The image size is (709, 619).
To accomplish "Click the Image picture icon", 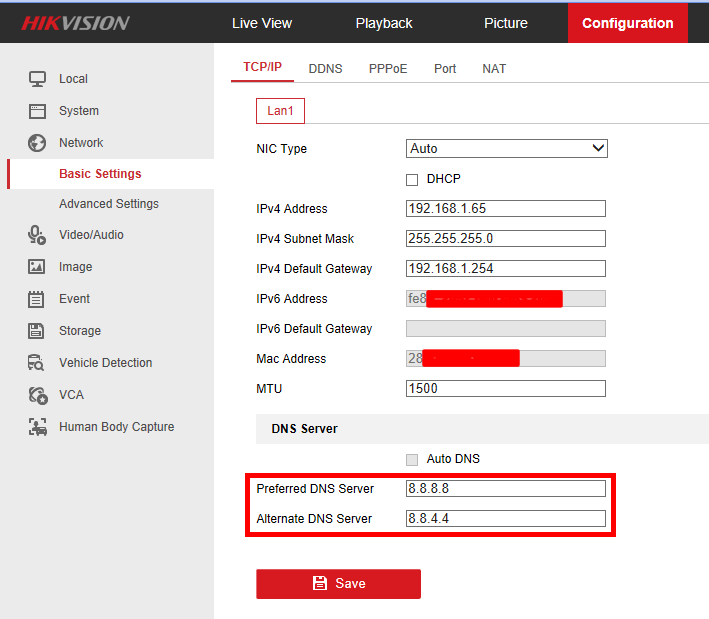I will tap(37, 267).
